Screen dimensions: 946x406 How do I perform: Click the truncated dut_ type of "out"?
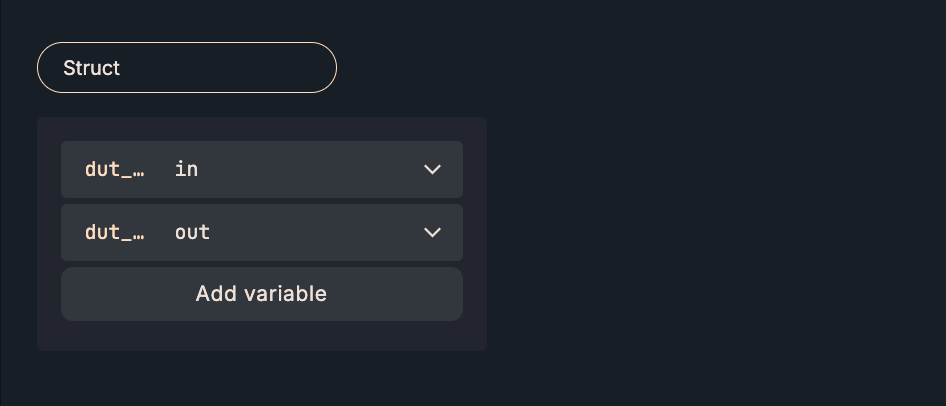pos(114,233)
